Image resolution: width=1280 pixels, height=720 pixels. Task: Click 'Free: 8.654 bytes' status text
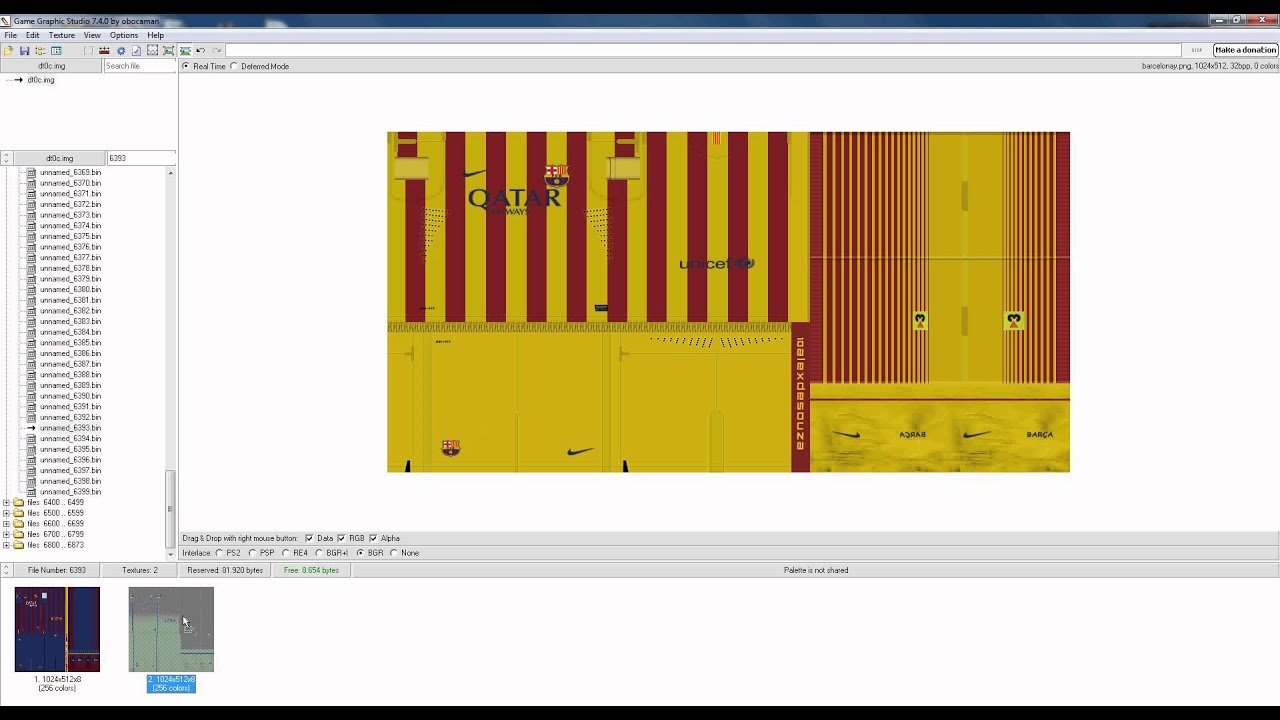click(311, 570)
